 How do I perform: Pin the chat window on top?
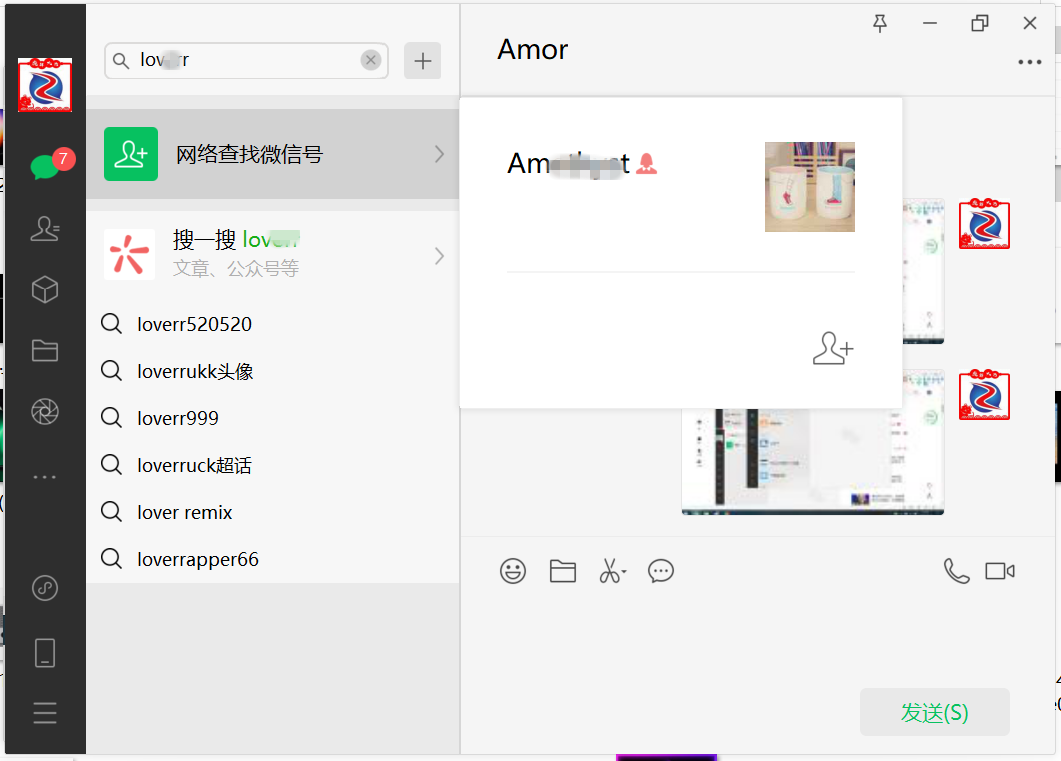[880, 24]
